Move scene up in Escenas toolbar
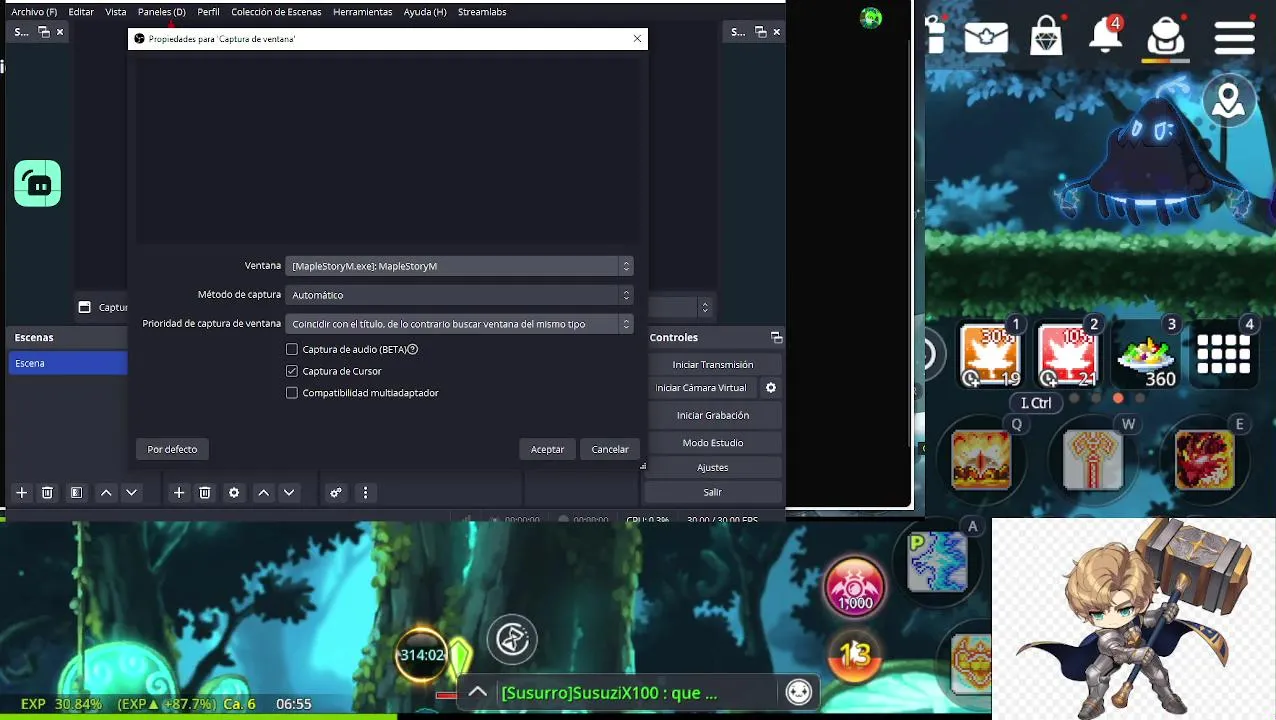Screen dimensions: 1276x720 pos(106,493)
